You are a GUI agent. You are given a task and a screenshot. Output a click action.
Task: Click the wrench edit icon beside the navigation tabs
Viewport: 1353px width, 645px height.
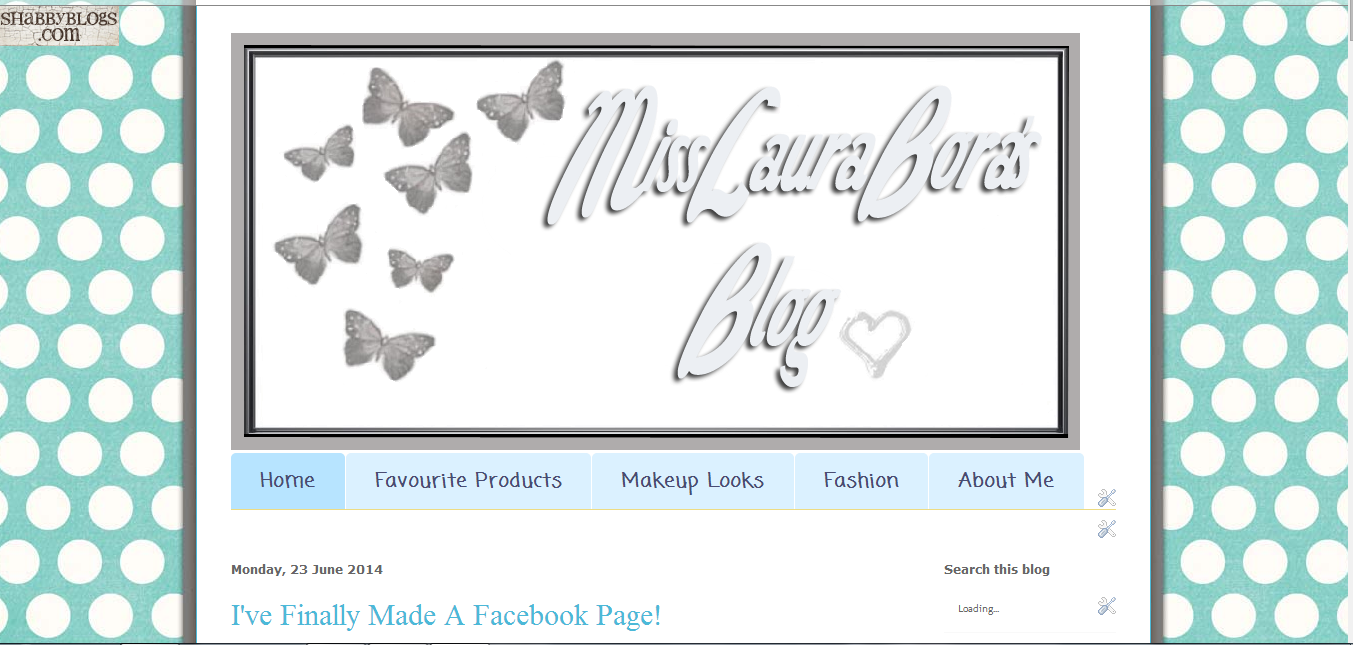(1106, 498)
